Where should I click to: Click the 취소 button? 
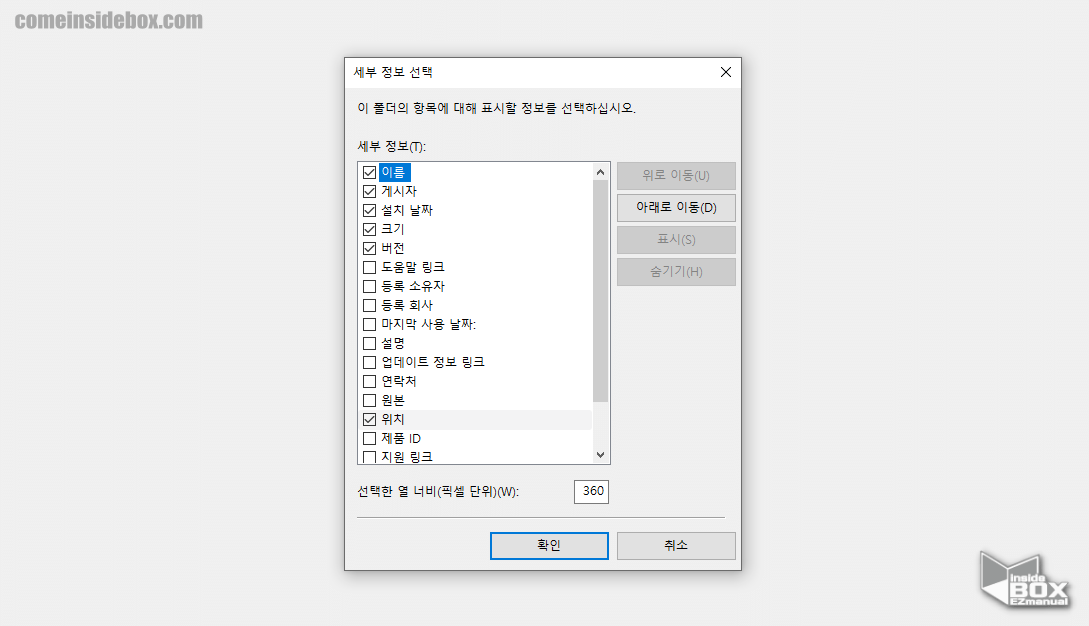[x=676, y=546]
